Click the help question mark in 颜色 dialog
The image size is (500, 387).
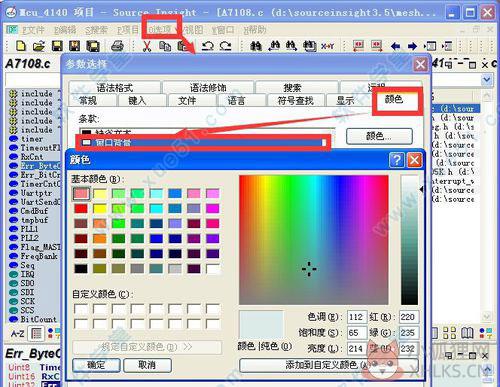[x=396, y=160]
